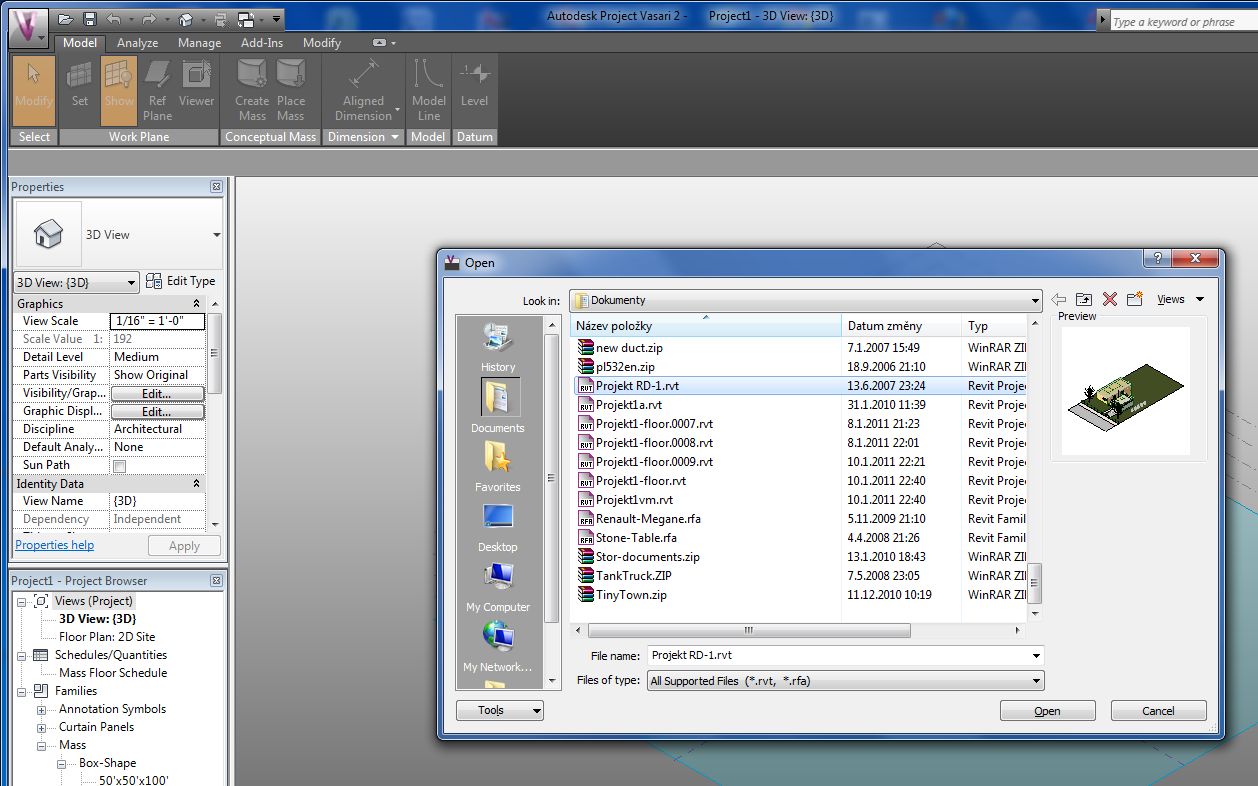Screen dimensions: 1258x786
Task: Click the Edit Type icon in Properties
Action: point(153,281)
